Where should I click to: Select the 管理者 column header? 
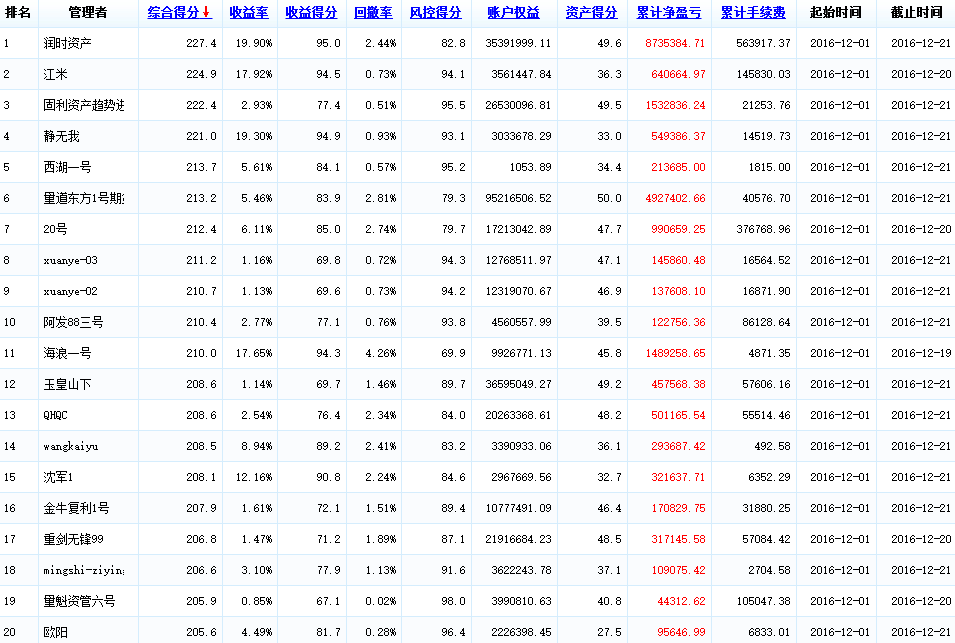pos(88,12)
